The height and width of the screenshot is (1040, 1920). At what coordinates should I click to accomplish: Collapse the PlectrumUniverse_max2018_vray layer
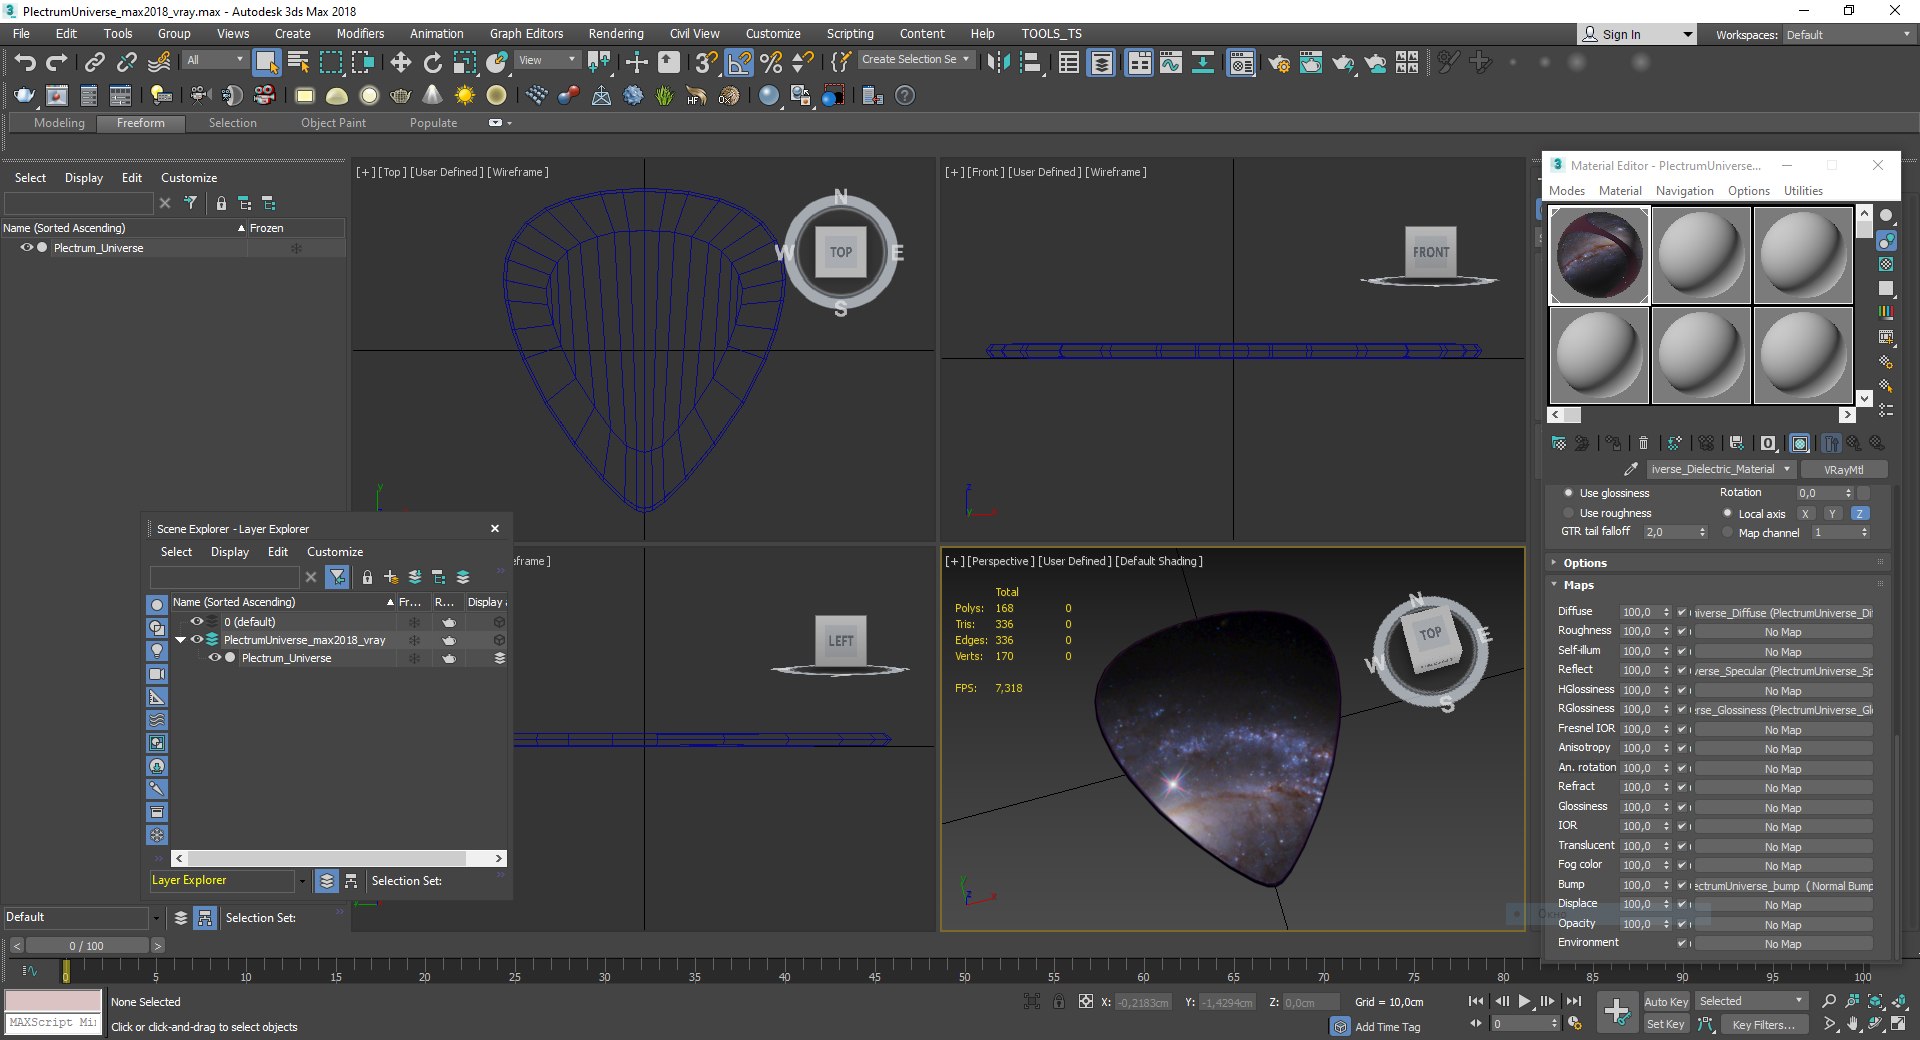pos(181,640)
